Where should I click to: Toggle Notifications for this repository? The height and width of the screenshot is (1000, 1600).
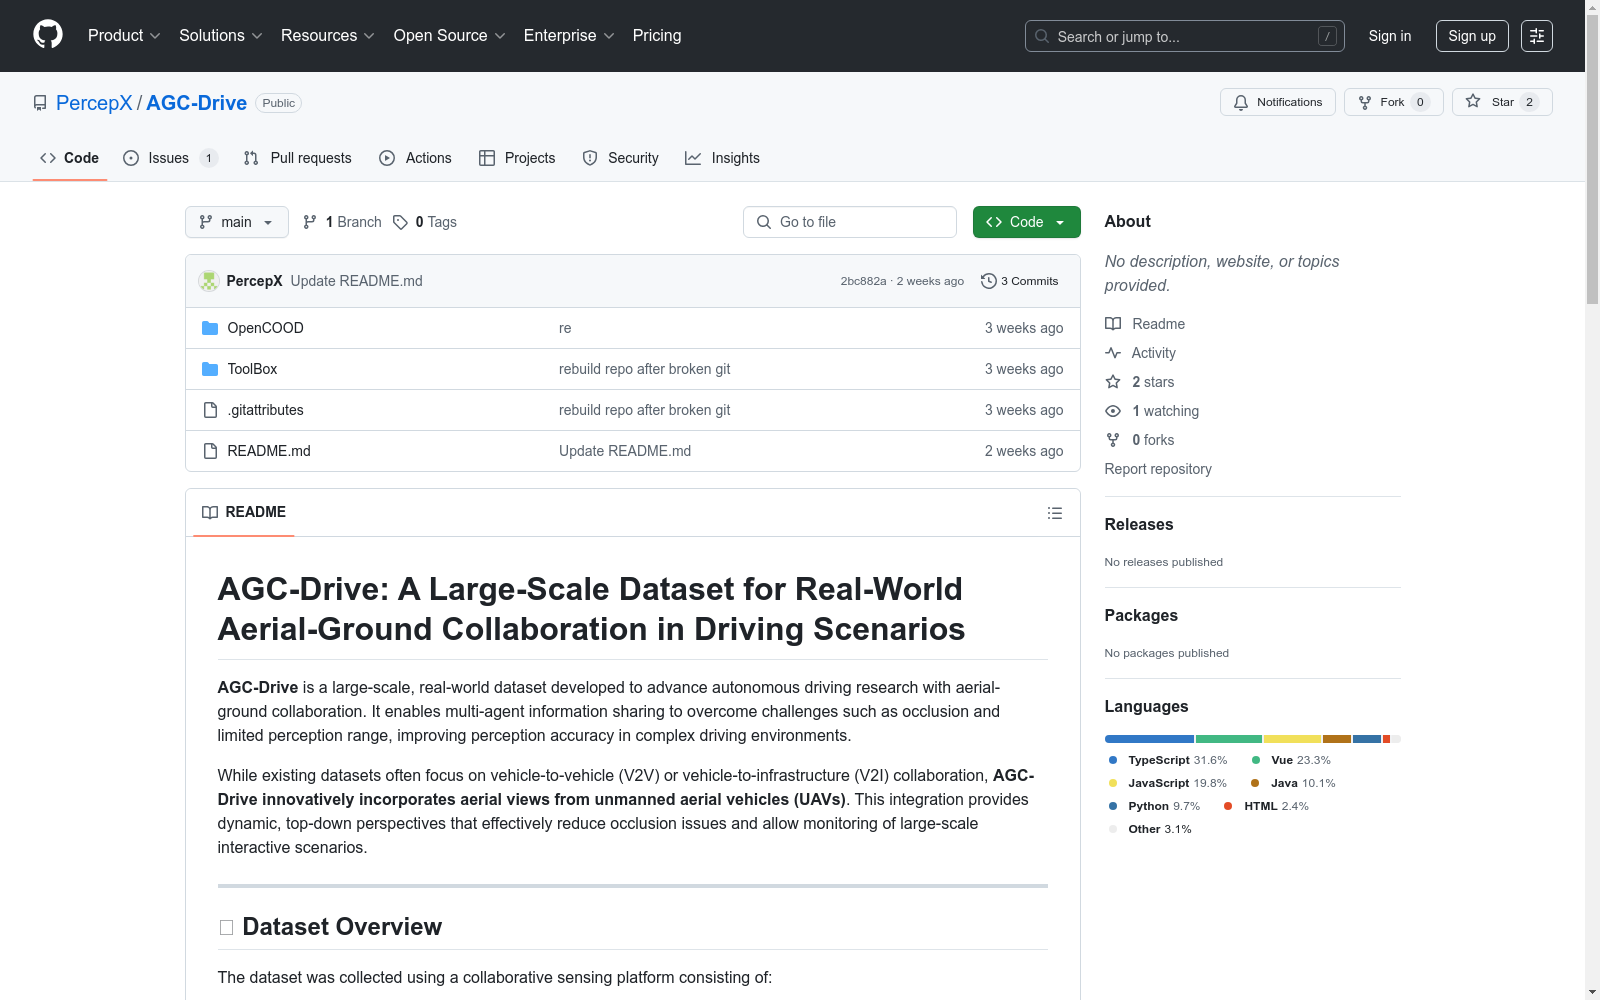tap(1277, 102)
